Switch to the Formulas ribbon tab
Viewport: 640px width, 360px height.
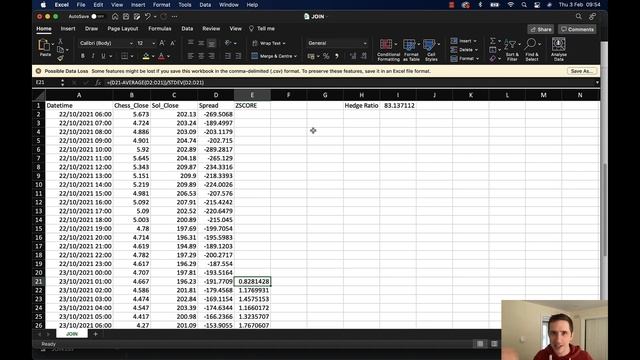point(160,29)
